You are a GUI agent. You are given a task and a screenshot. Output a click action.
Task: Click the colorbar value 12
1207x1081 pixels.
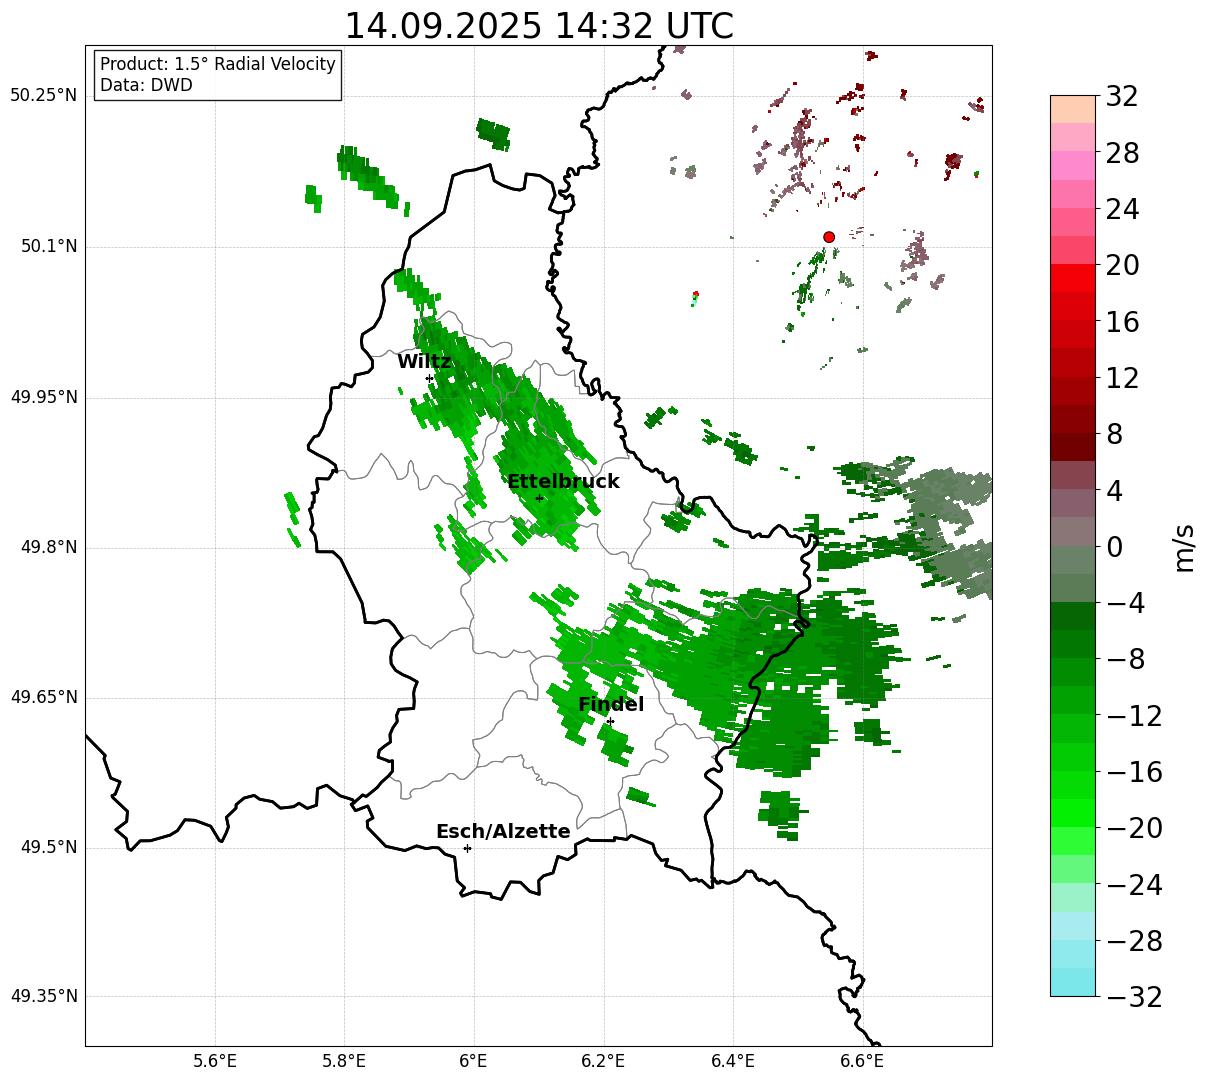point(1122,378)
